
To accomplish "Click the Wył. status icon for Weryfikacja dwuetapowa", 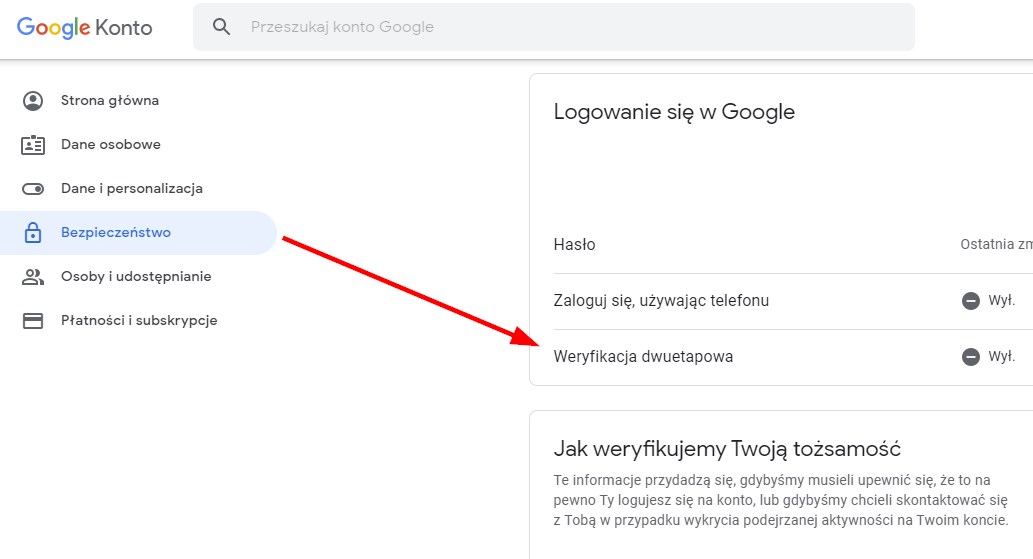I will (x=970, y=357).
